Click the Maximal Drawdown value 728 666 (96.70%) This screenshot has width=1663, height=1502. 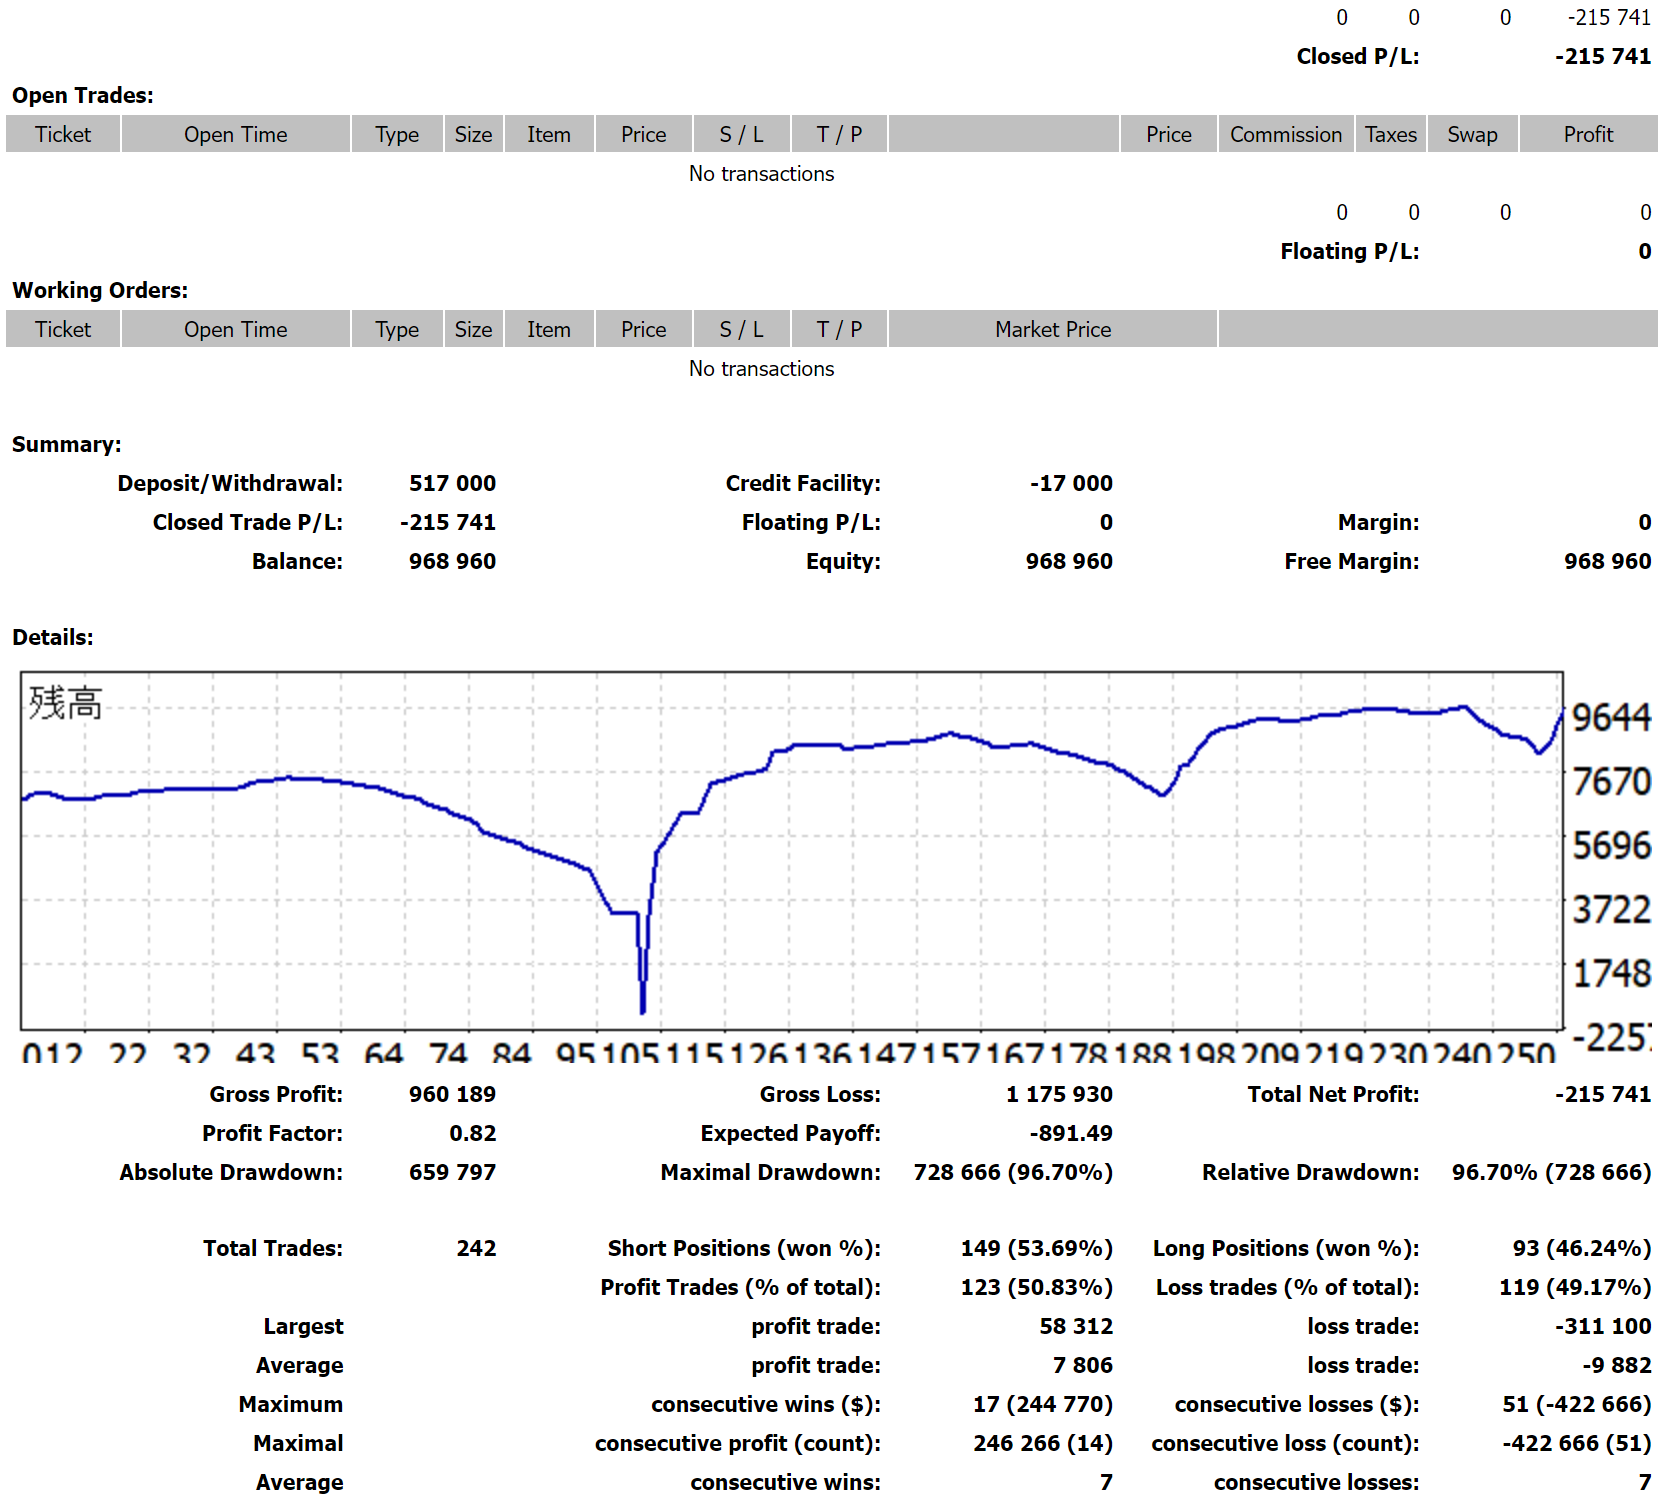pos(1013,1172)
